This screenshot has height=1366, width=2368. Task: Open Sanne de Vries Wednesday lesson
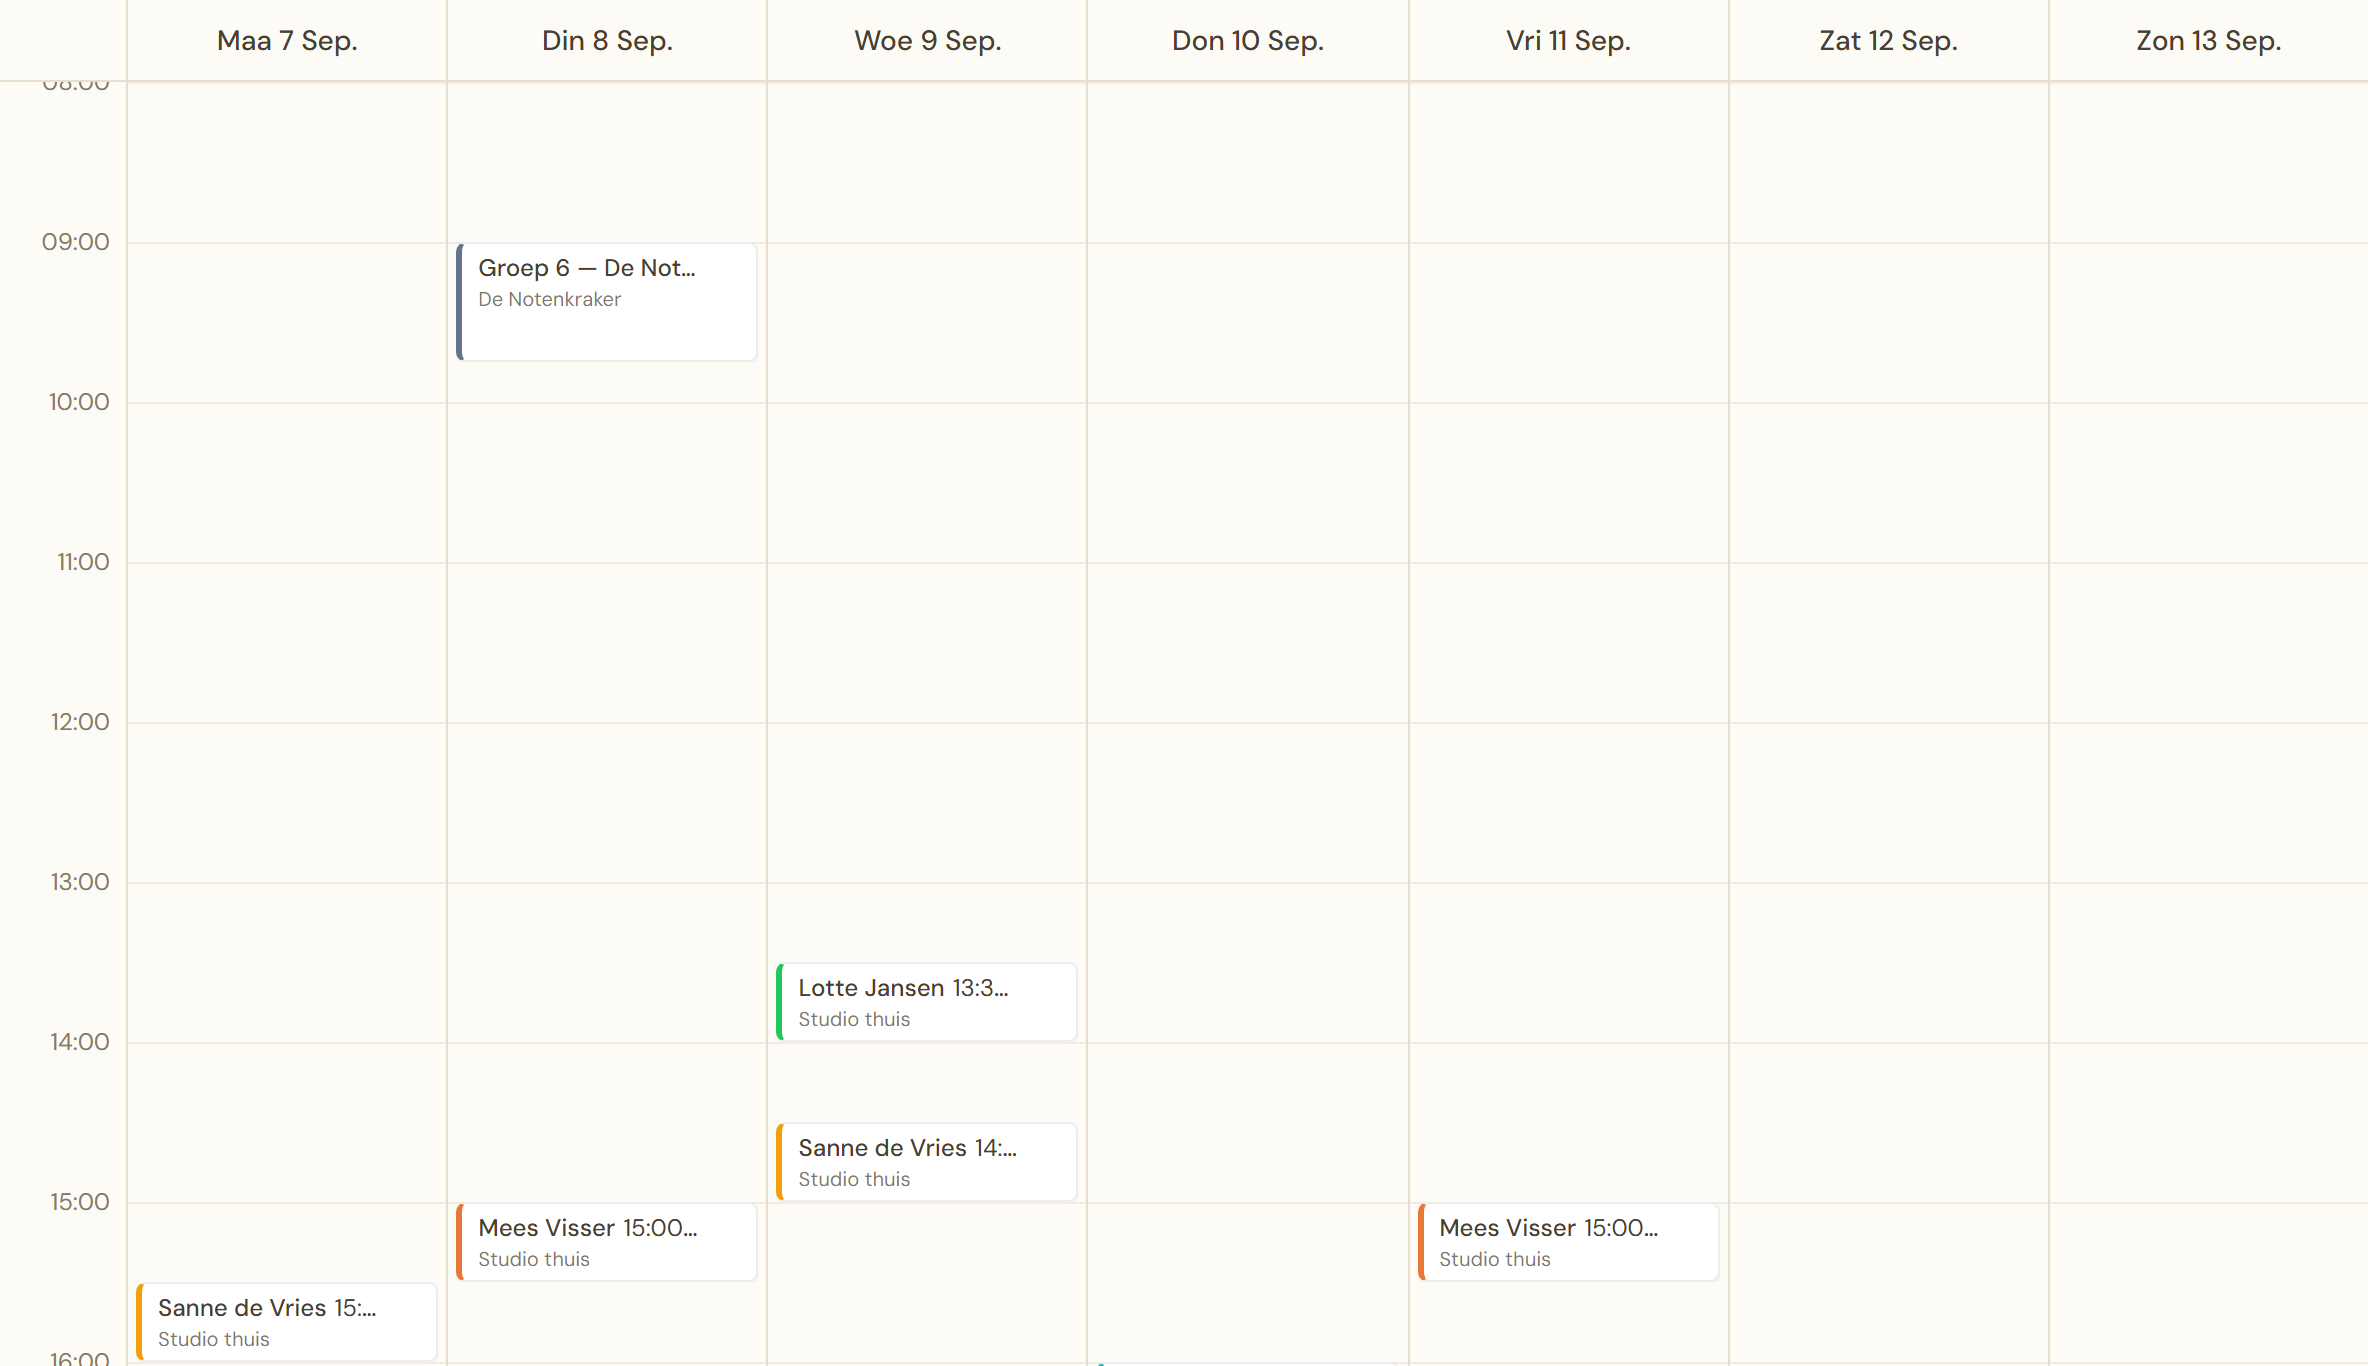[927, 1162]
